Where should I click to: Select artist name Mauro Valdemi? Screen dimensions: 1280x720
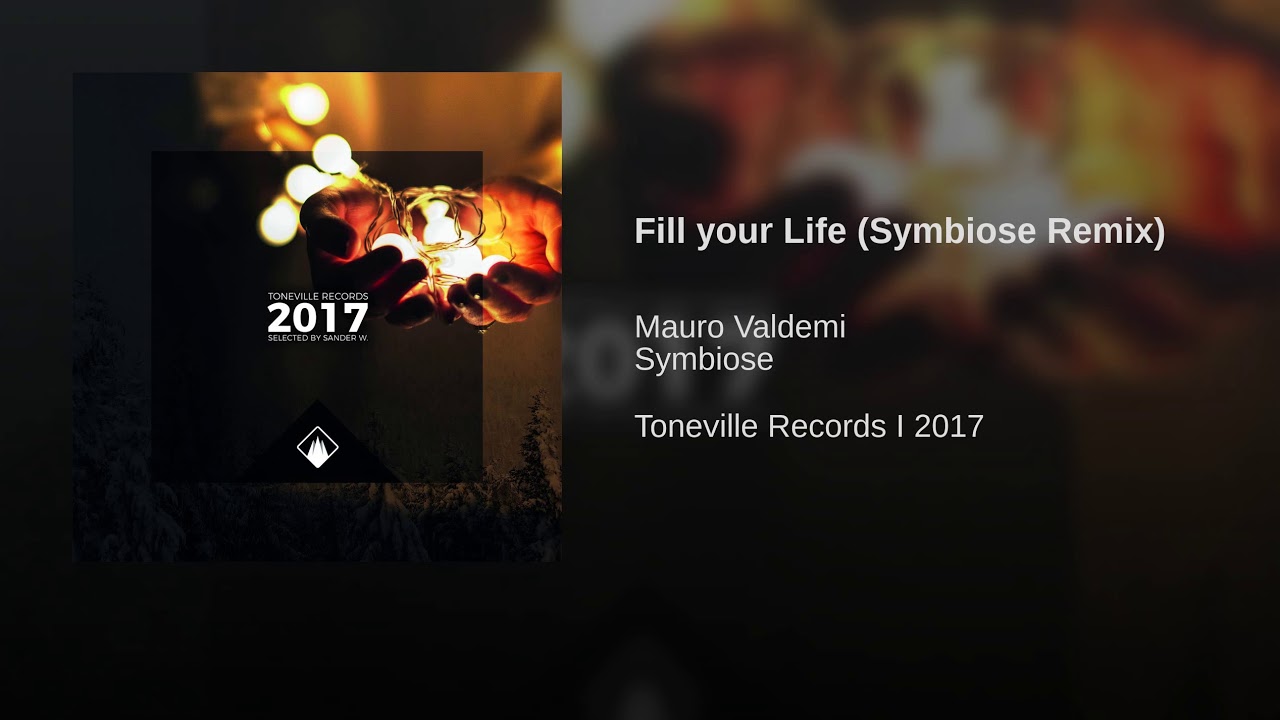[740, 326]
